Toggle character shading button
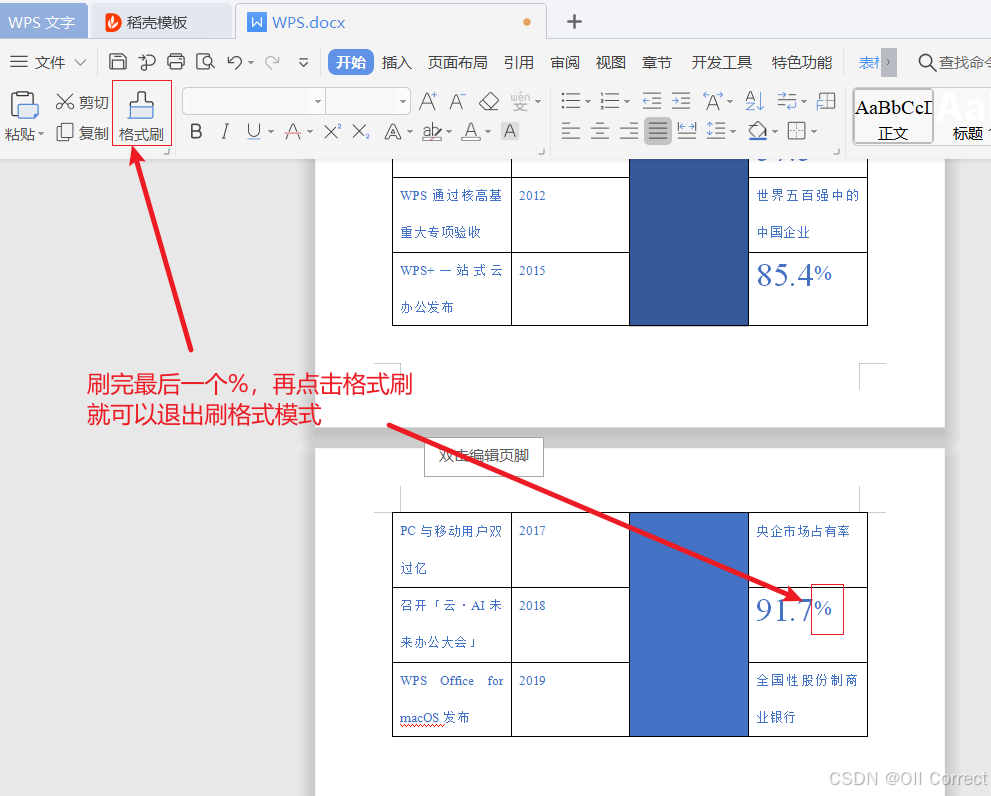The height and width of the screenshot is (796, 991). [510, 132]
